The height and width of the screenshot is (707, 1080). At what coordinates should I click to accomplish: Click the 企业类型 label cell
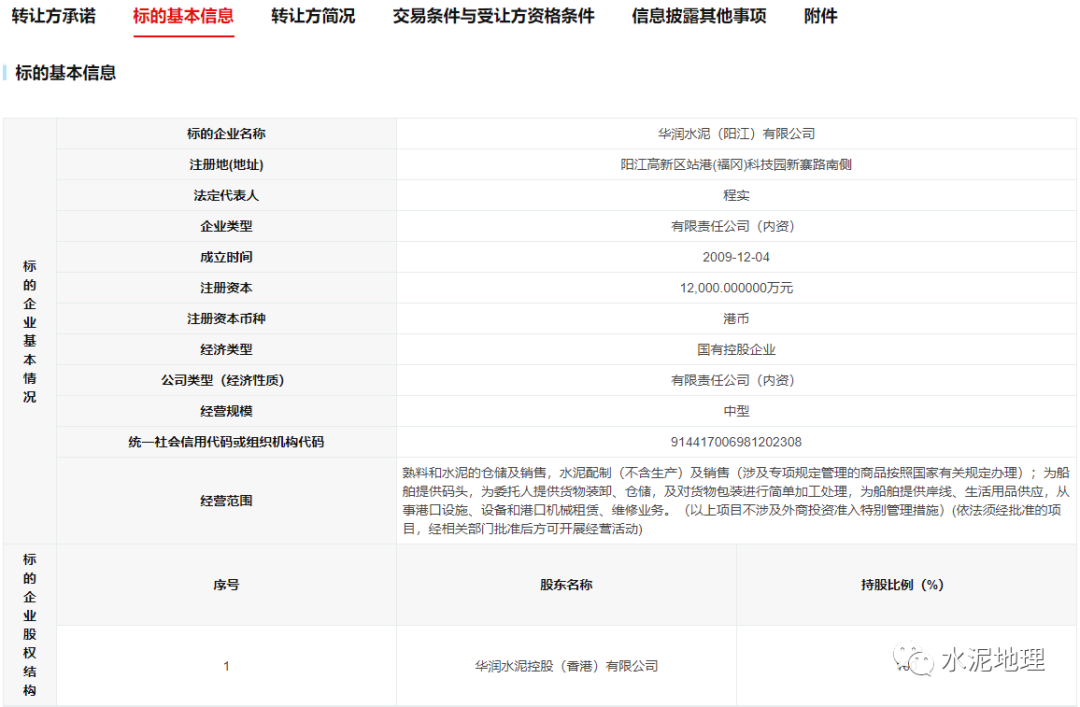pos(226,226)
